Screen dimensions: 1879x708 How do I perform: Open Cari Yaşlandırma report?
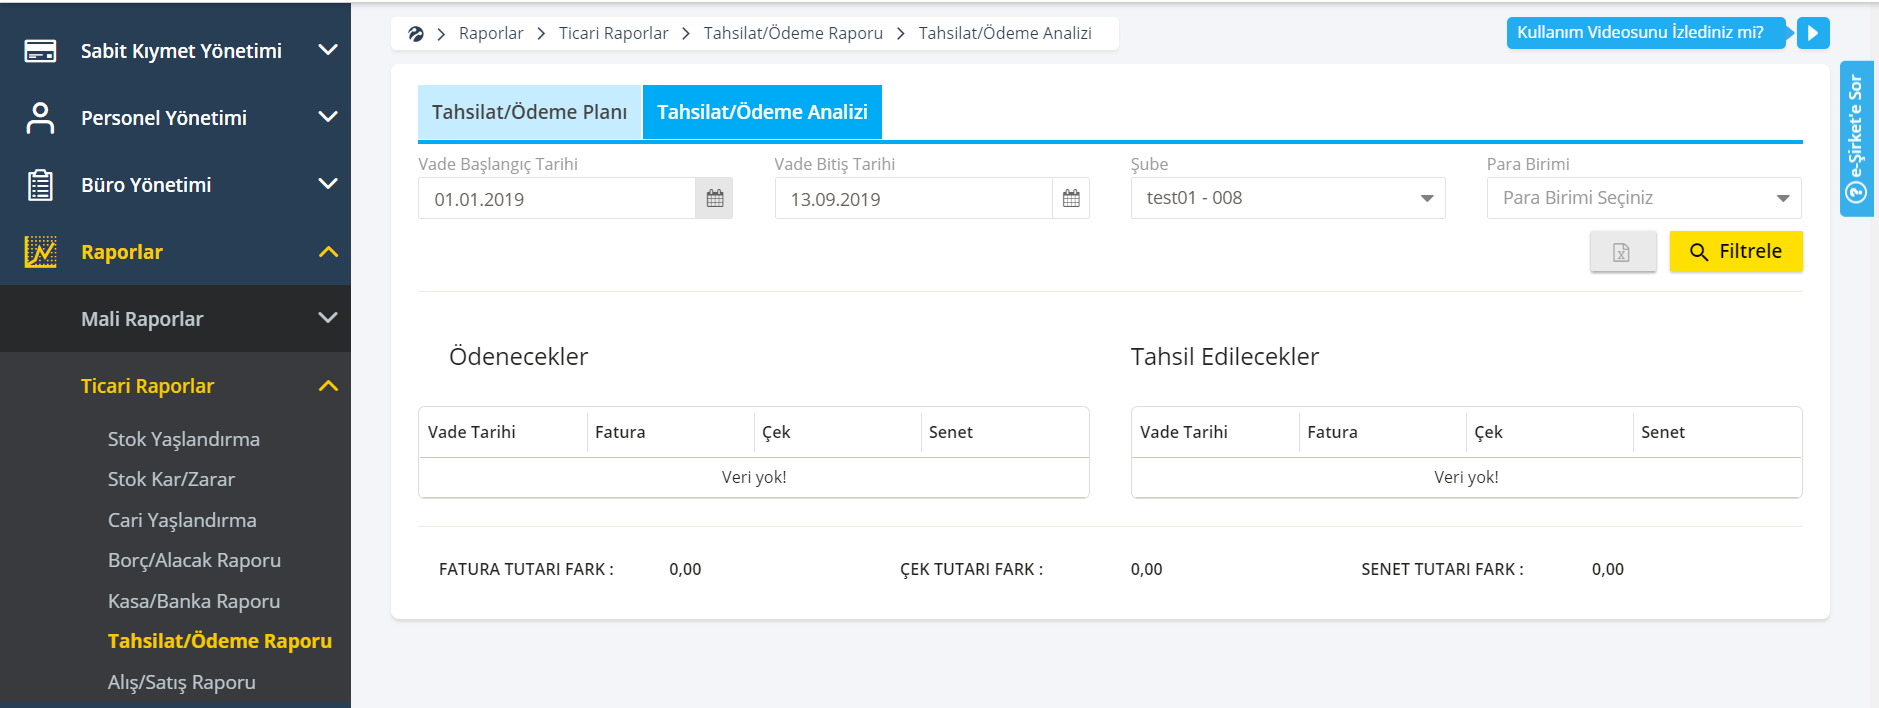click(x=182, y=520)
